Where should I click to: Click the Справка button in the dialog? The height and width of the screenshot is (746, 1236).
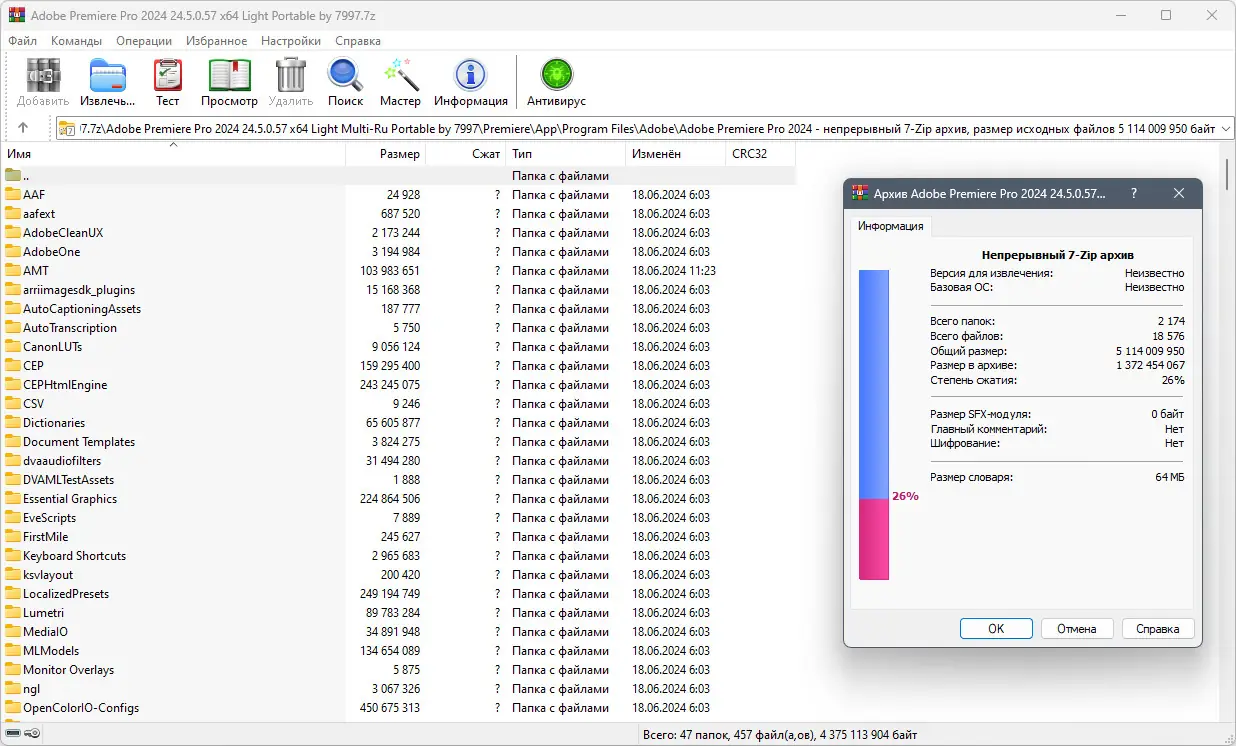pyautogui.click(x=1158, y=628)
